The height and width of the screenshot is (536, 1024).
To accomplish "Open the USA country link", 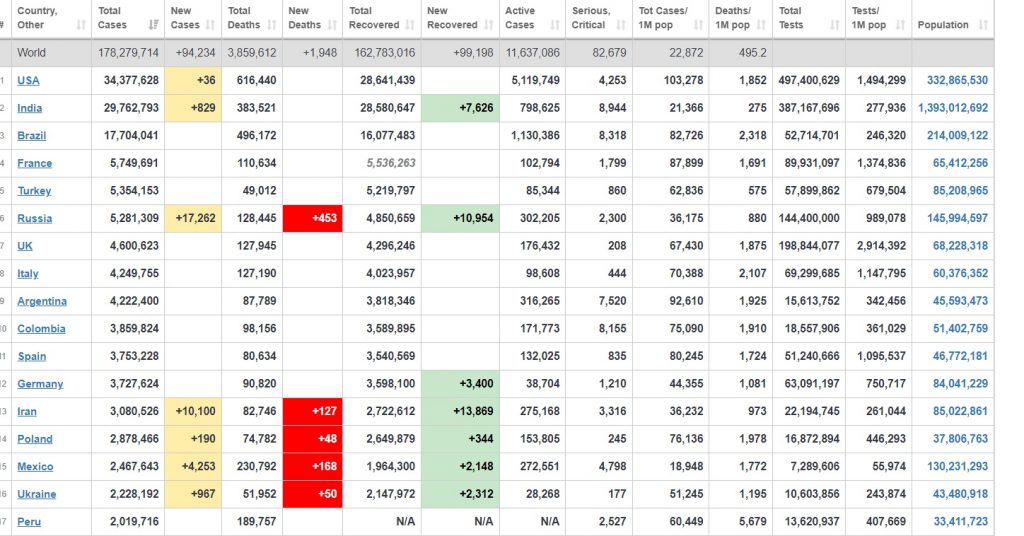I will point(28,80).
